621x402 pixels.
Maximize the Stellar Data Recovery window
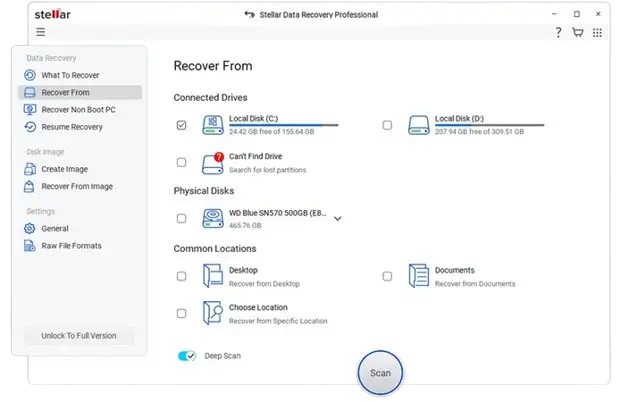point(577,14)
